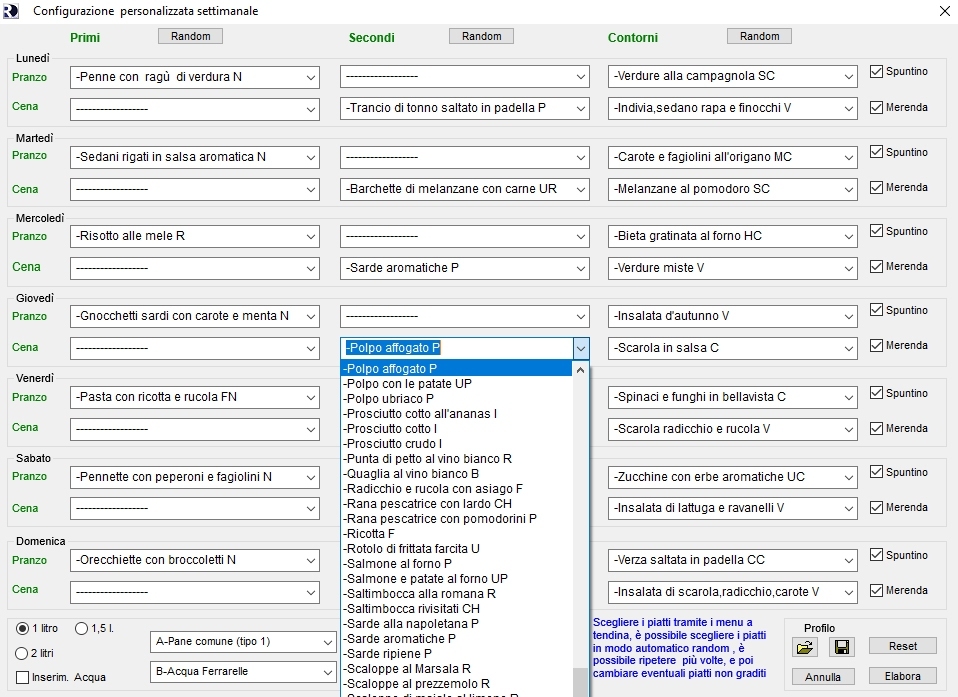The height and width of the screenshot is (697, 958).
Task: Open a saved profile with the folder icon
Action: [x=805, y=647]
